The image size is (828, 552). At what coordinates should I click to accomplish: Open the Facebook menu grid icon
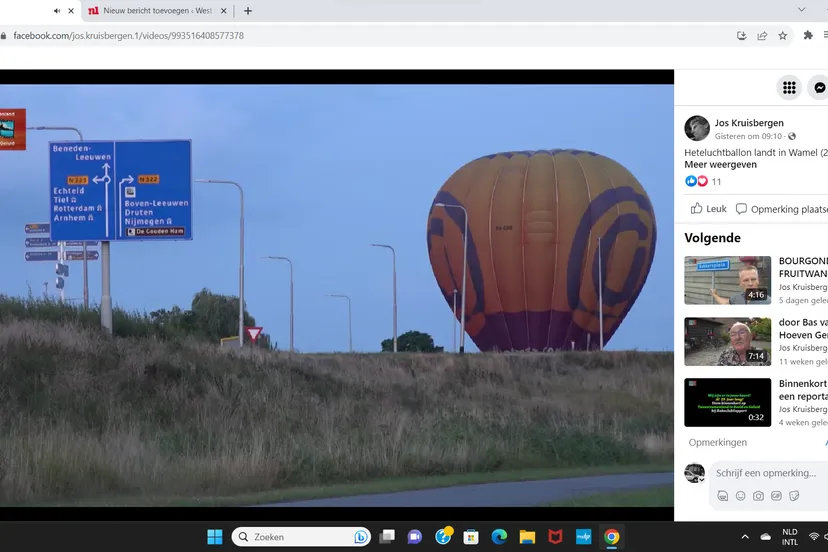click(x=789, y=88)
